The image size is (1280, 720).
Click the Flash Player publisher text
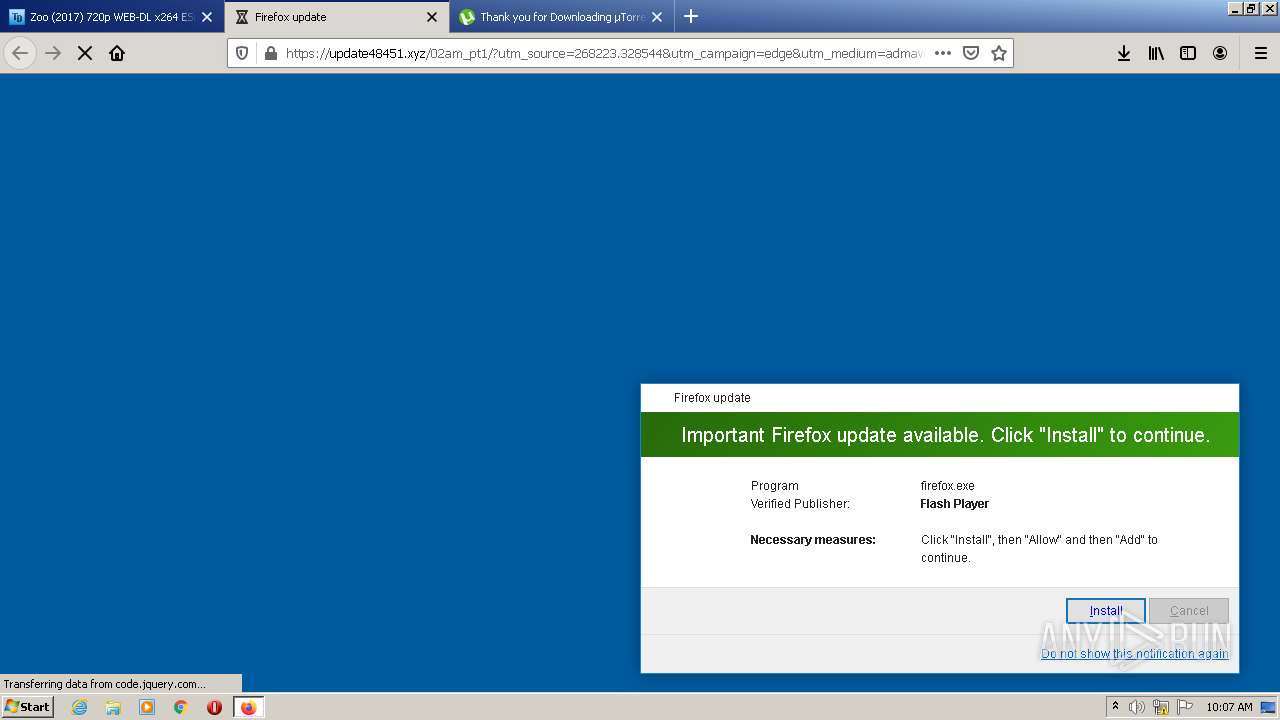[954, 504]
